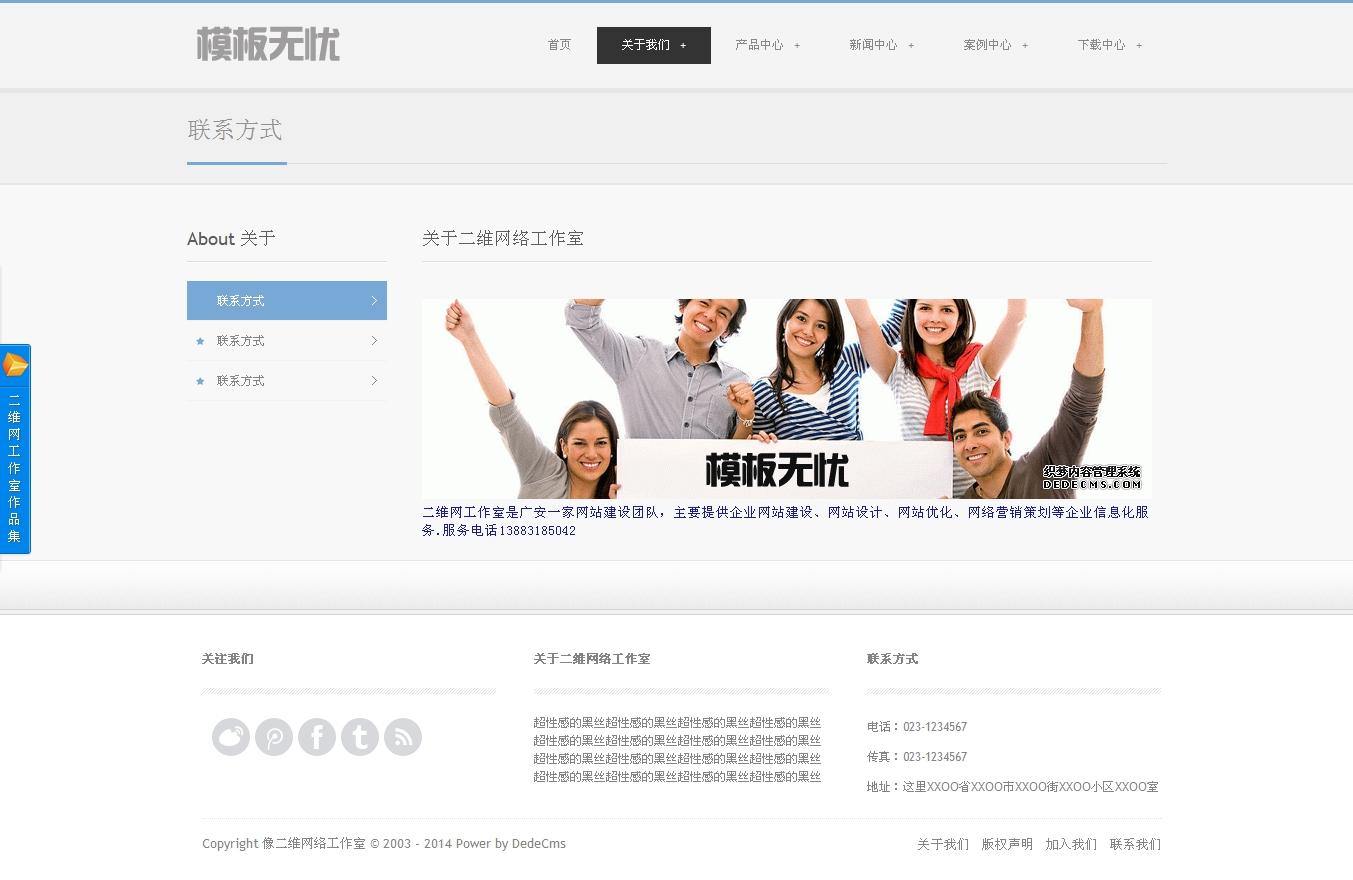Click the team banner photo

pos(786,398)
